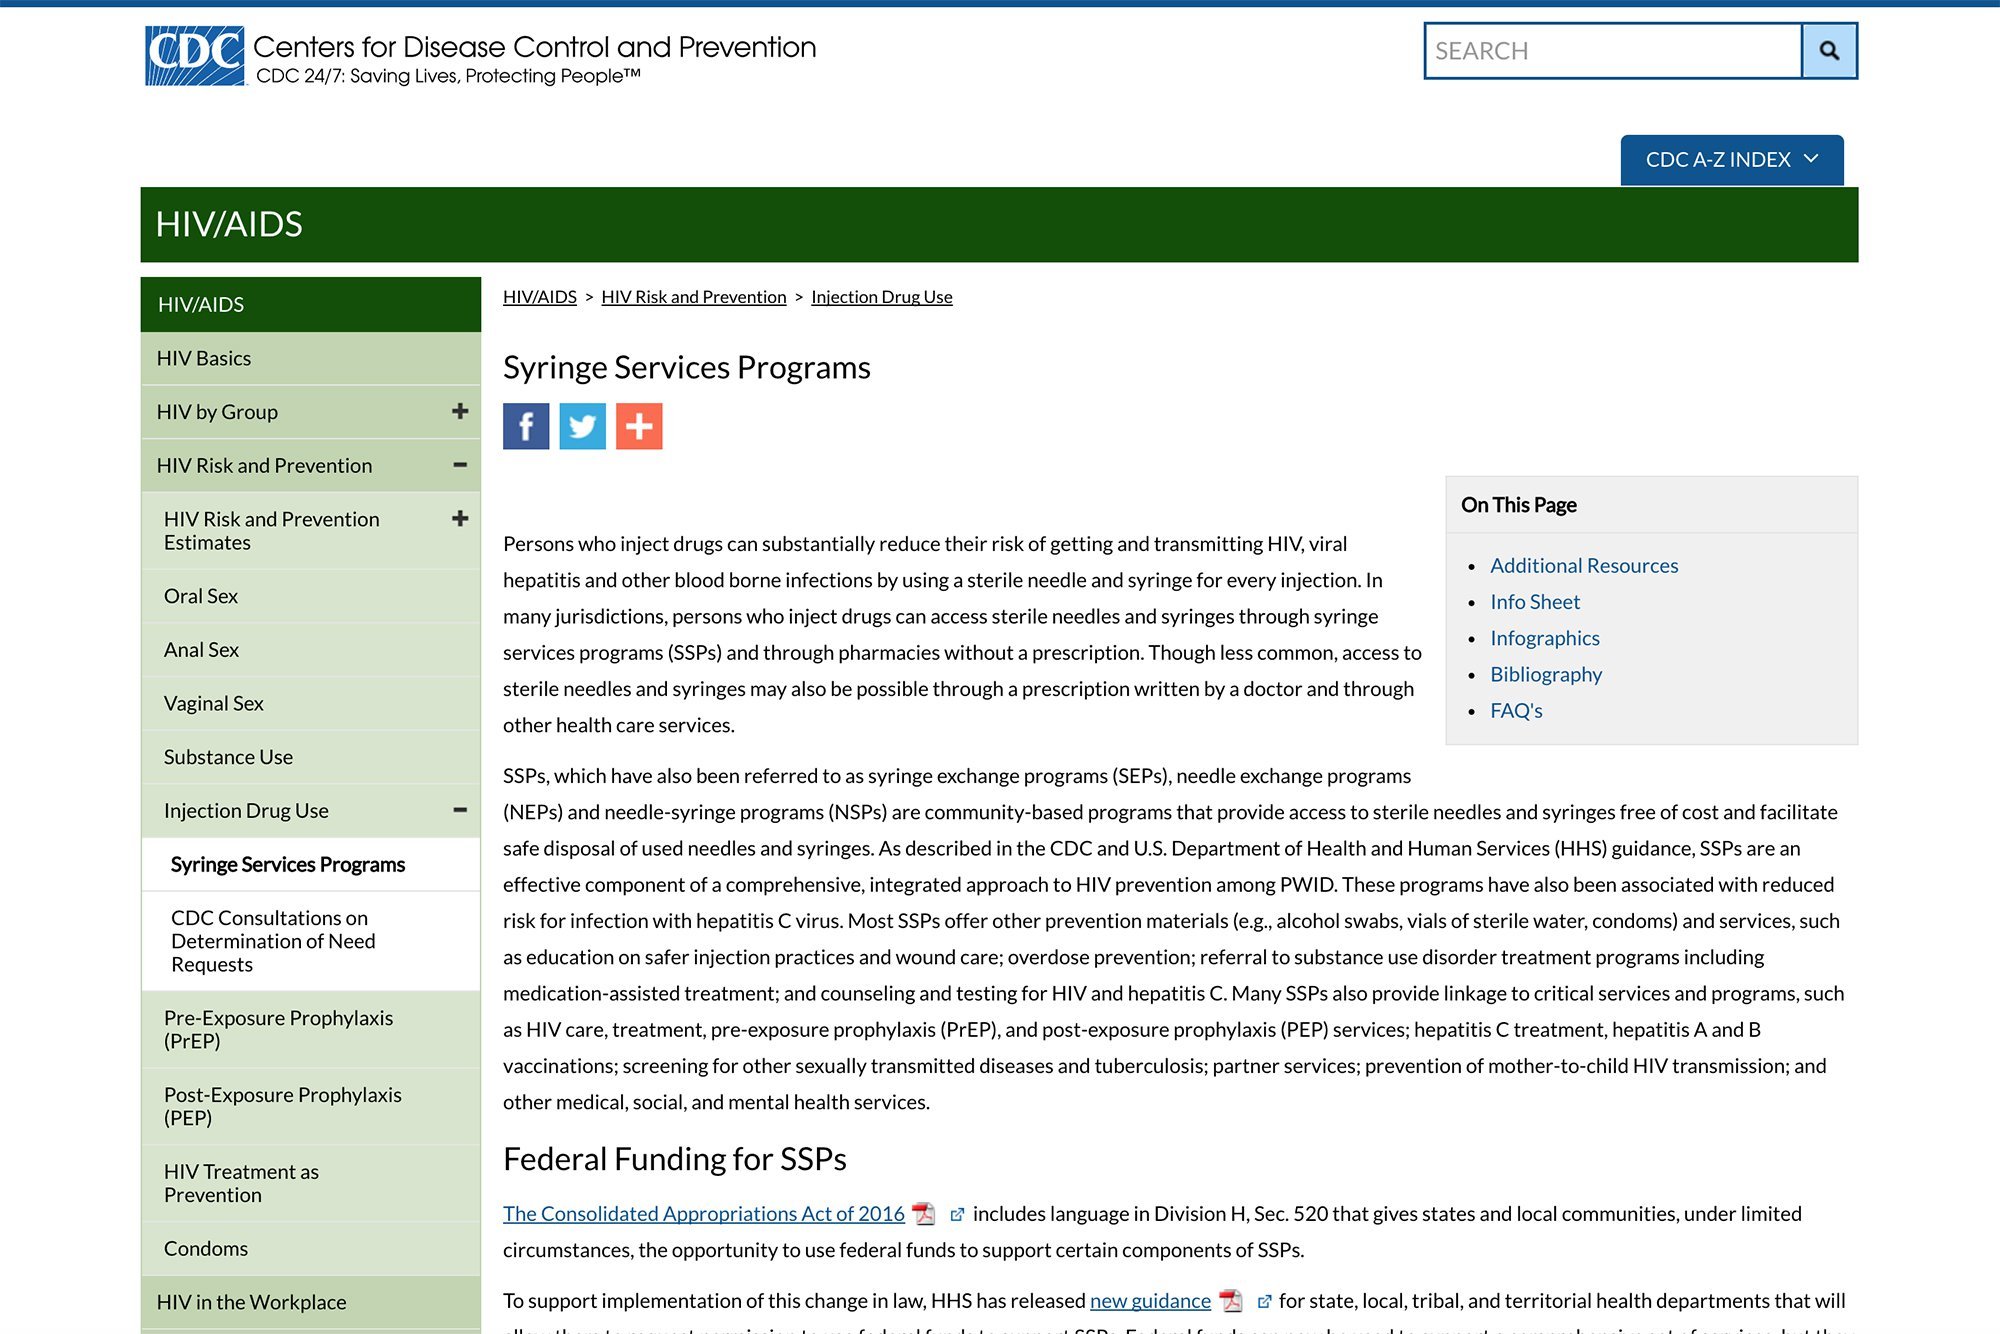
Task: Open HIV Treatment as Prevention item
Action: tap(311, 1184)
